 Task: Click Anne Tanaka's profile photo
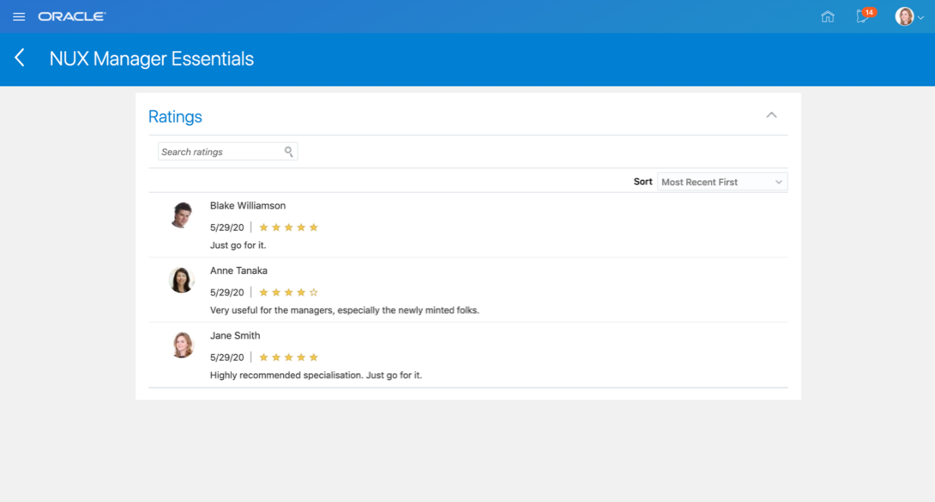(181, 280)
